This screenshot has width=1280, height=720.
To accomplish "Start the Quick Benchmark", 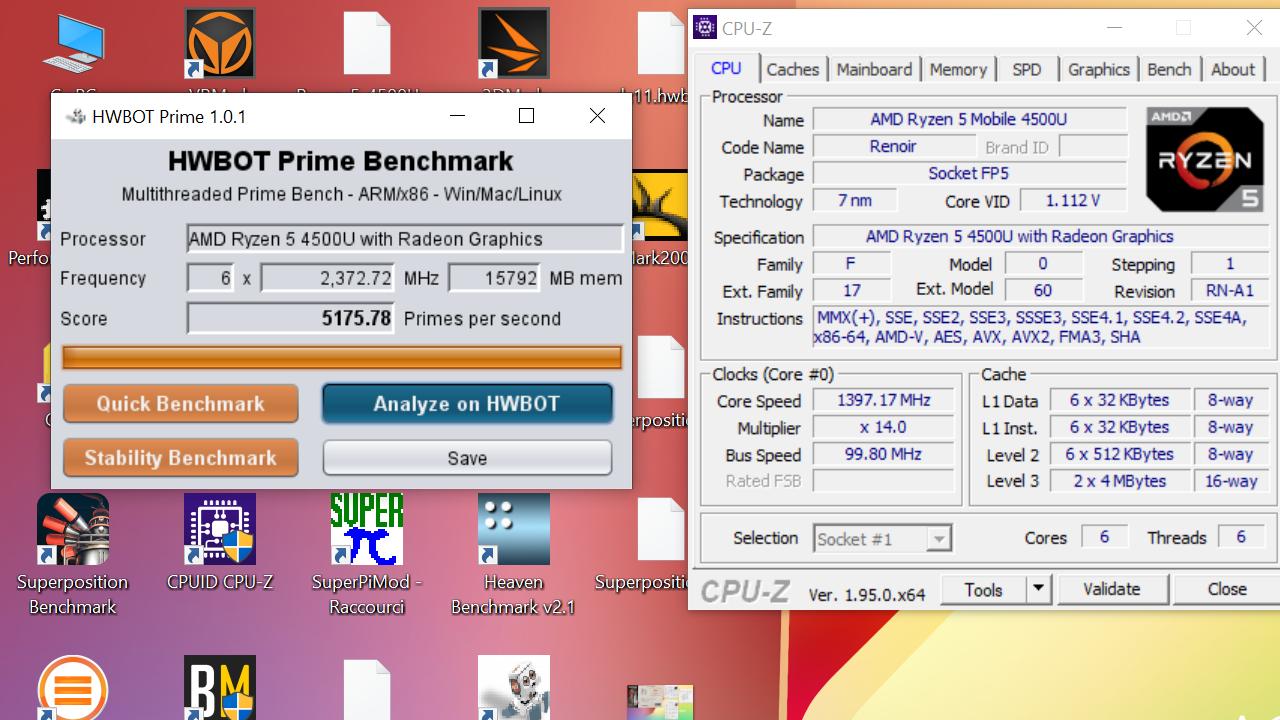I will pos(181,404).
